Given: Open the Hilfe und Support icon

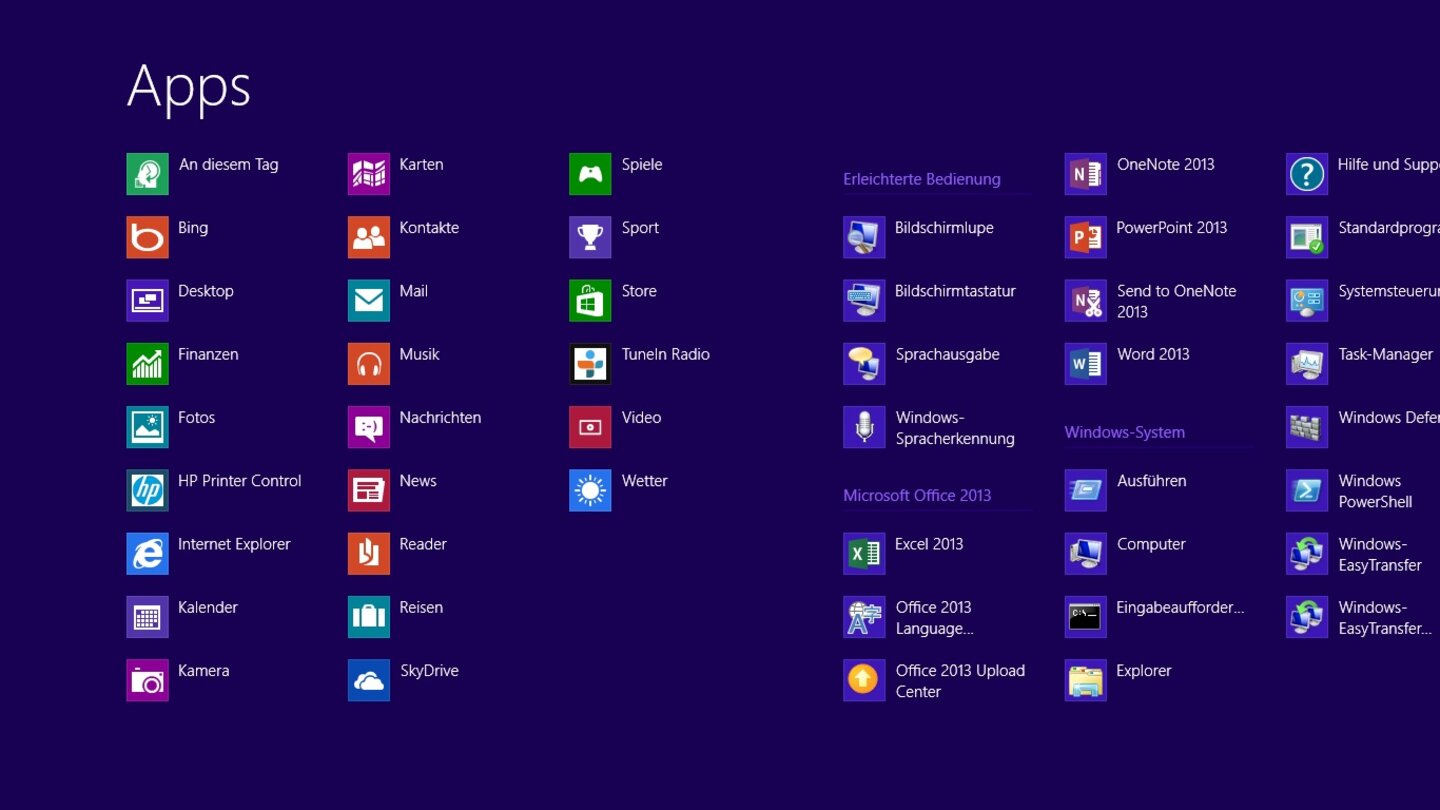Looking at the screenshot, I should coord(1307,174).
